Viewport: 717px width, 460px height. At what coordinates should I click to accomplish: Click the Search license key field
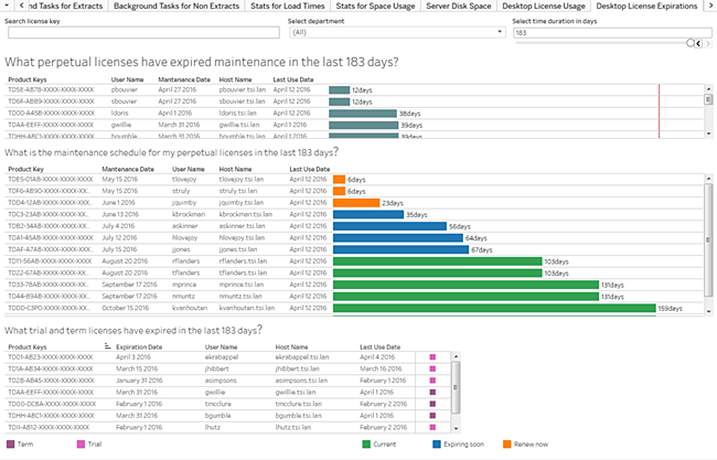[144, 32]
